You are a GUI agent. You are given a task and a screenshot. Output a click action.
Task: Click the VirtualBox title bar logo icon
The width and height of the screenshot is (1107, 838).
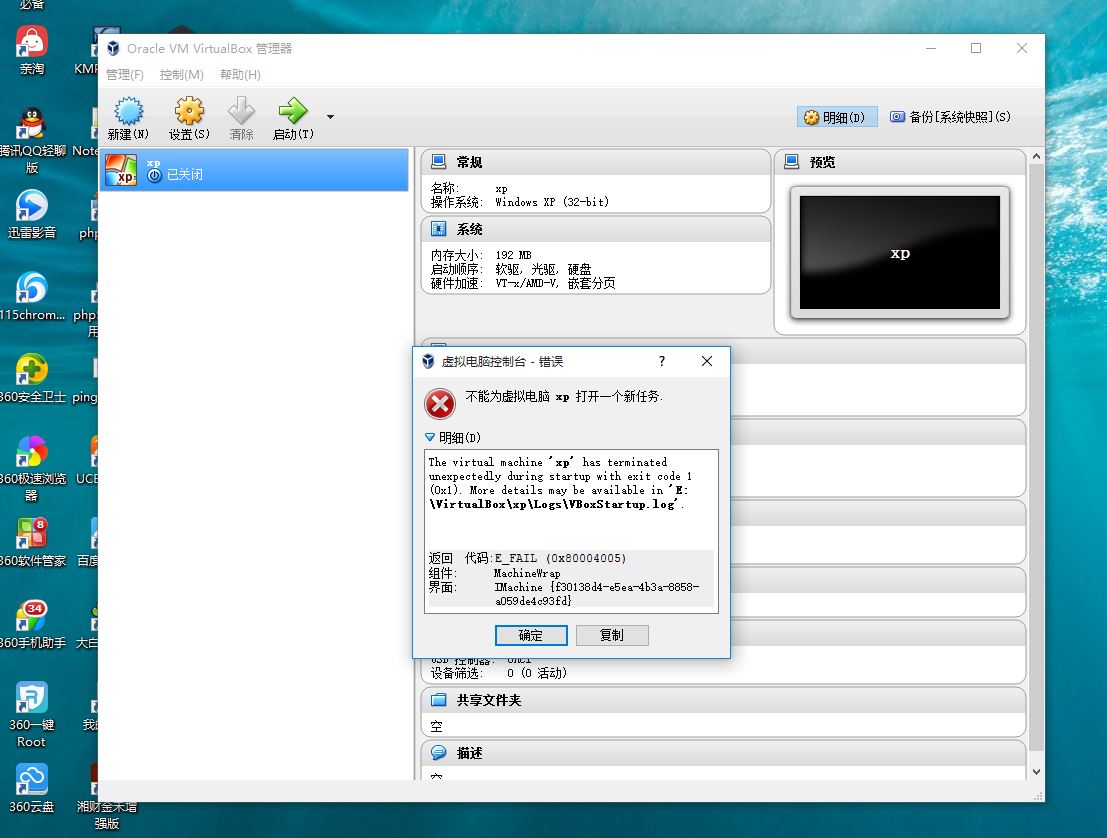(113, 48)
